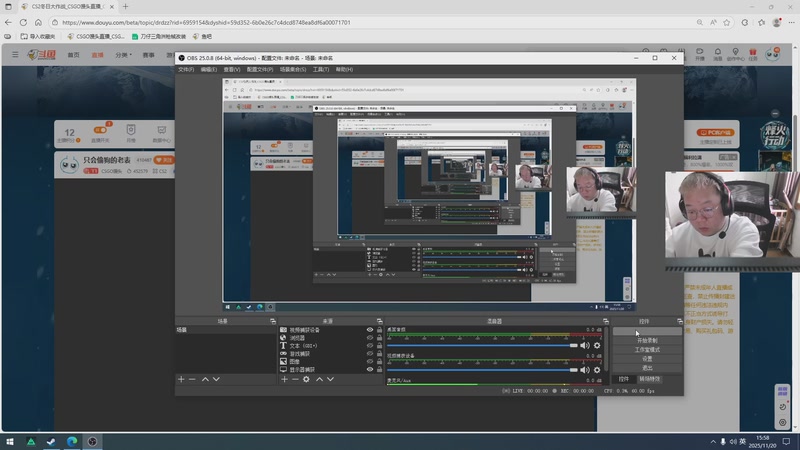Open OBS 设置 from the controls panel
Image resolution: width=800 pixels, height=450 pixels.
coord(647,359)
